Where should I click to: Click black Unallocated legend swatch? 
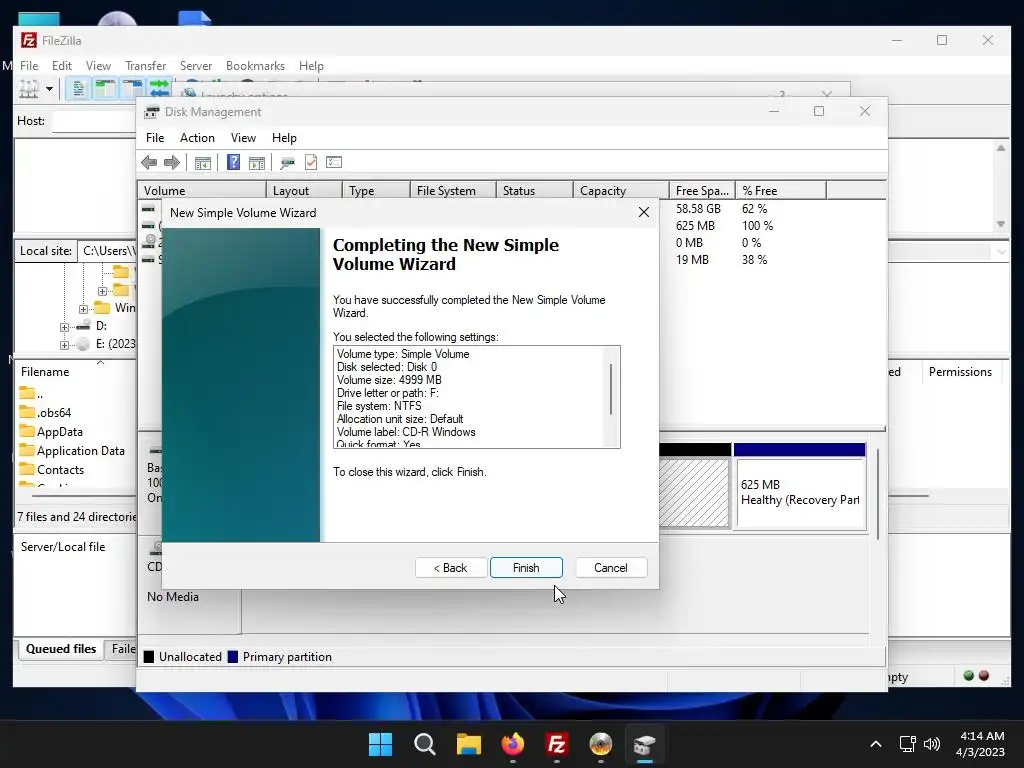coord(149,657)
